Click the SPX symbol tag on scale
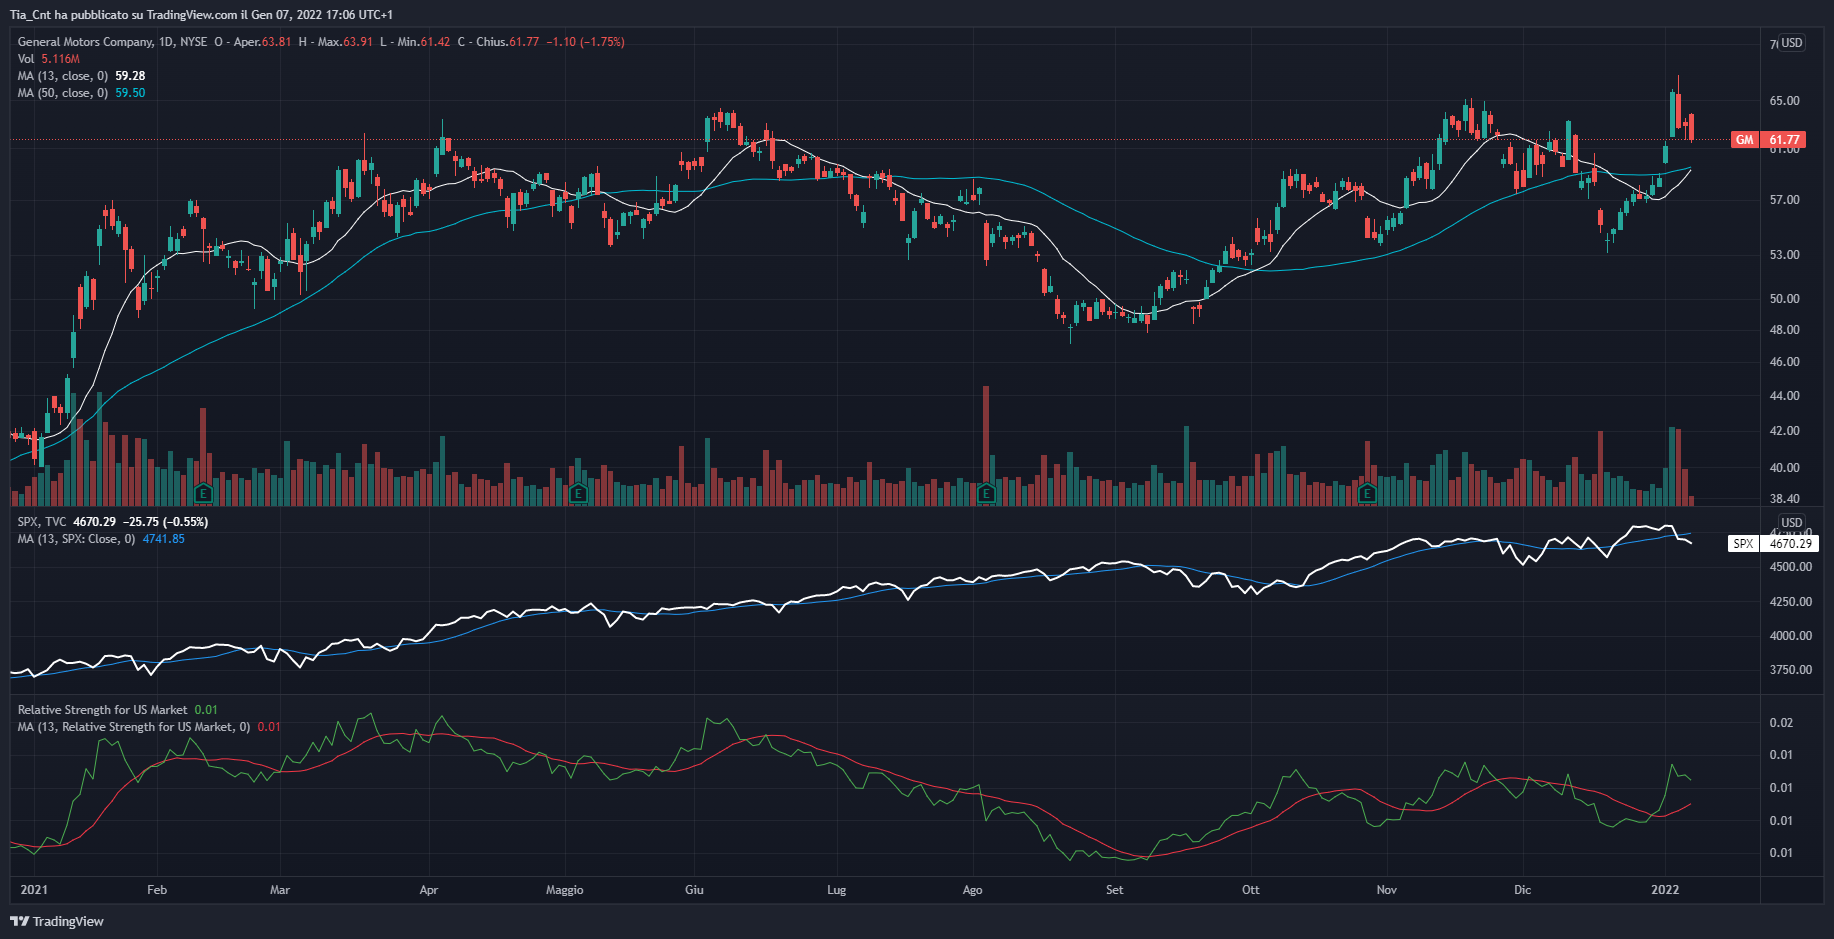The width and height of the screenshot is (1834, 939). 1743,543
